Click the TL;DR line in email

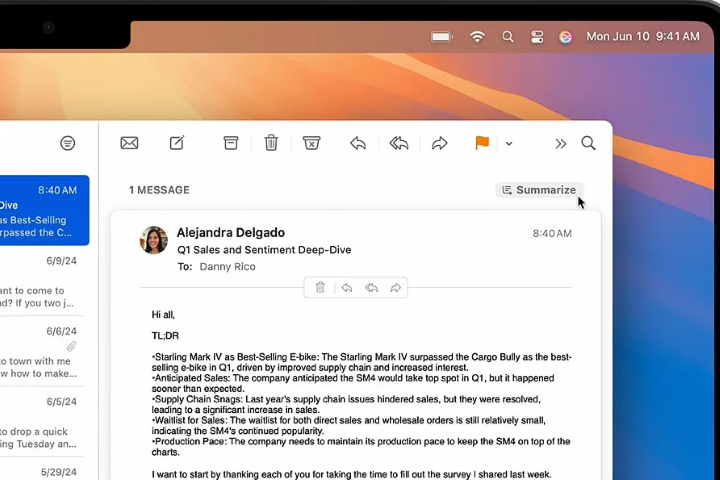pyautogui.click(x=165, y=336)
